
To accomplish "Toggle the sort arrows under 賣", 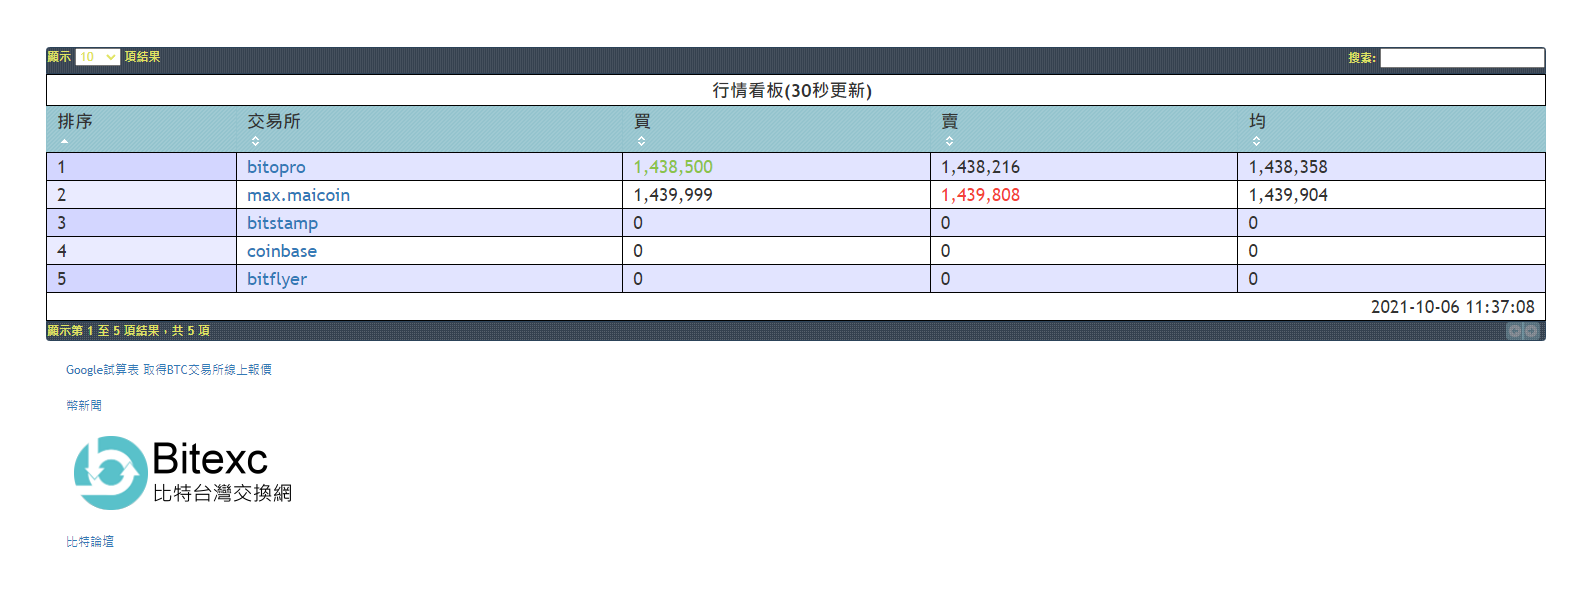I will pos(949,141).
